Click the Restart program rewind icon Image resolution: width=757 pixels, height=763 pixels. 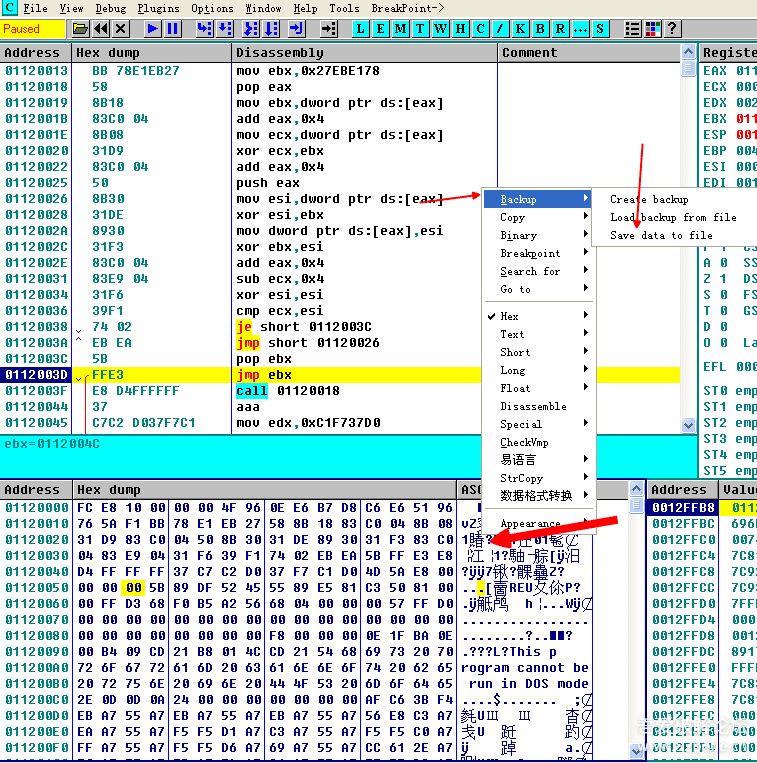click(101, 29)
